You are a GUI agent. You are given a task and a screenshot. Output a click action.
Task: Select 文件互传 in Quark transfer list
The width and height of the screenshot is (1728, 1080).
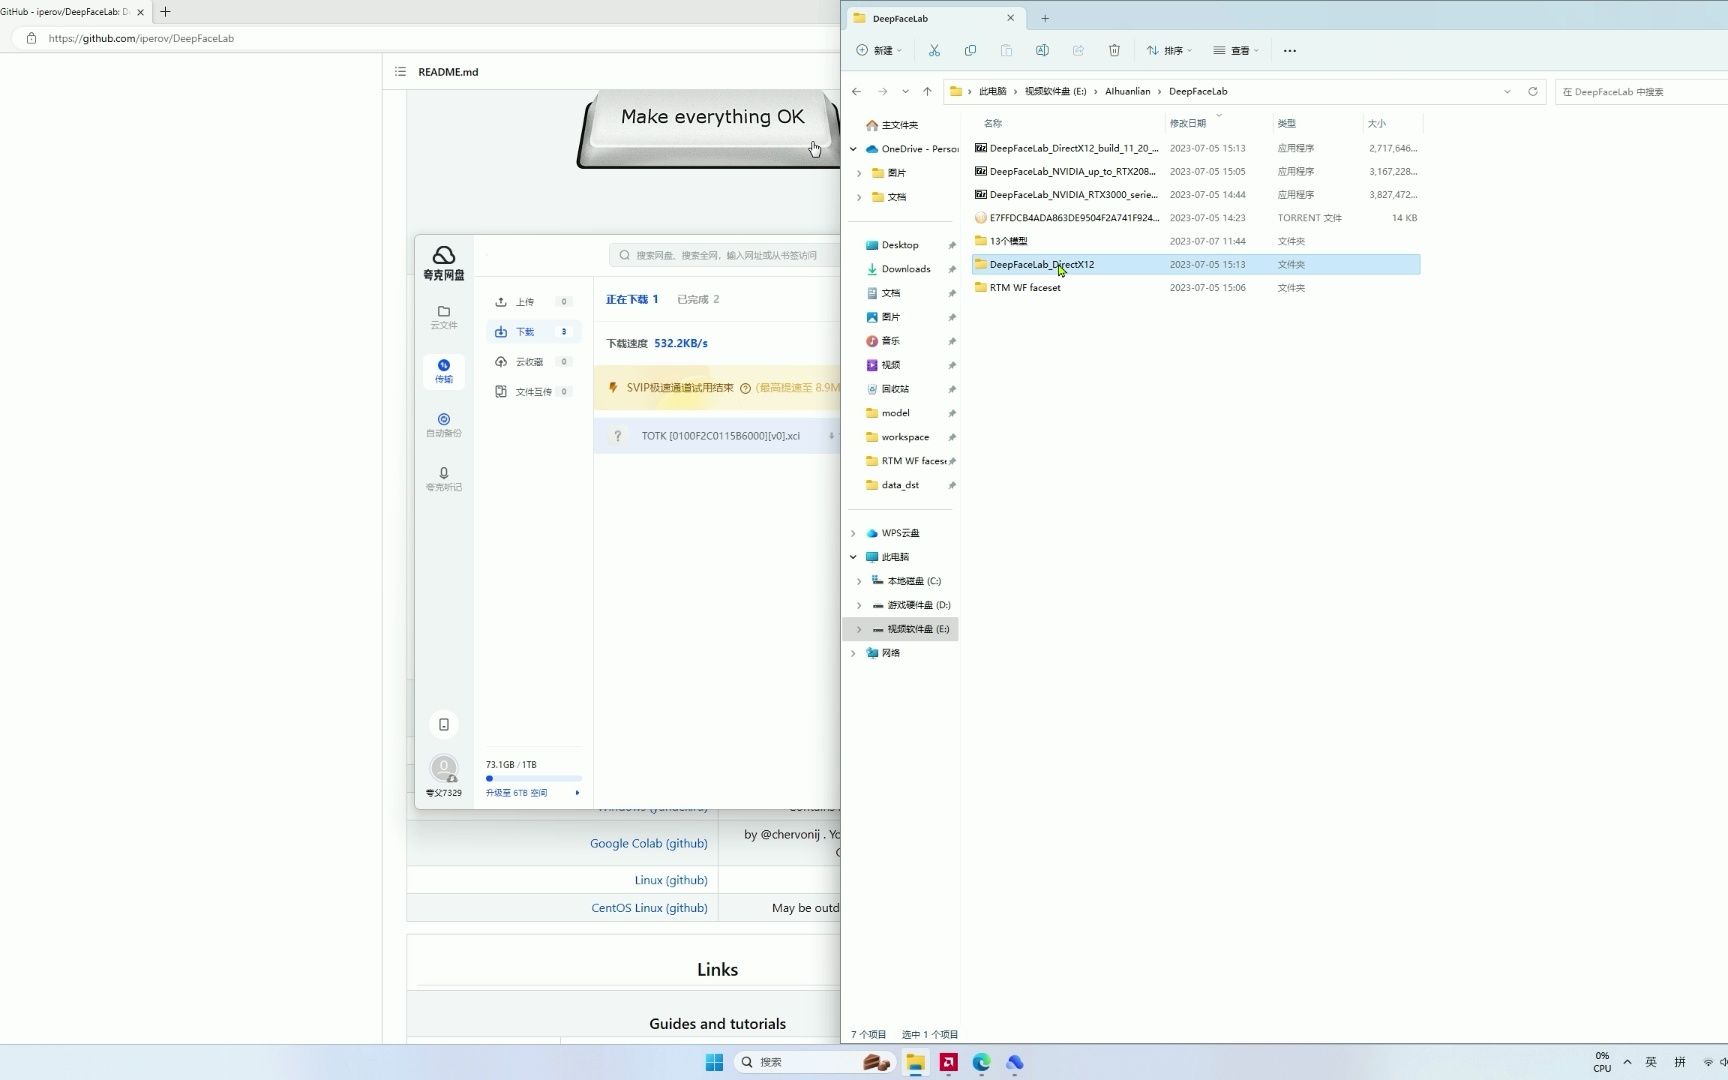point(533,392)
